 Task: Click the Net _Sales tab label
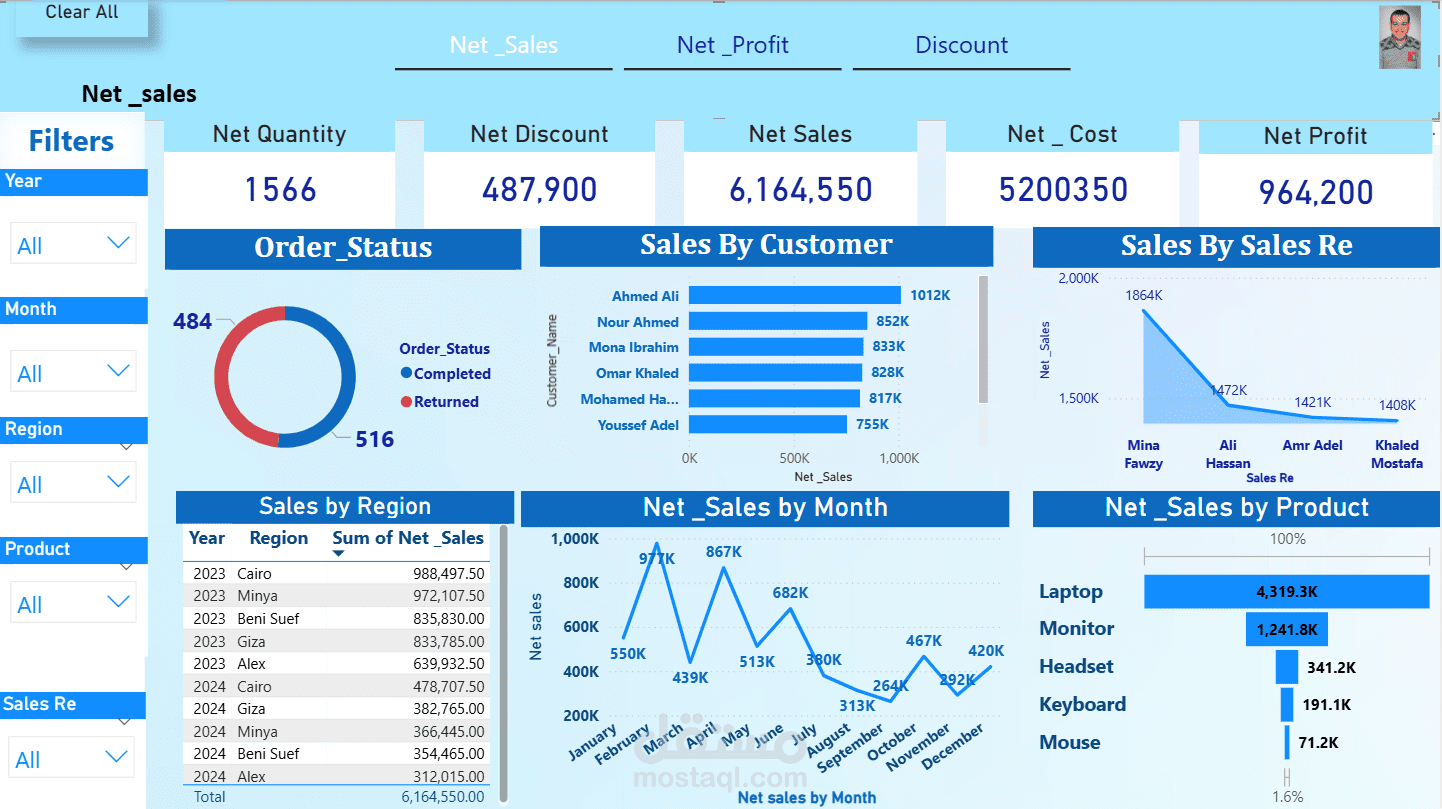pyautogui.click(x=503, y=45)
